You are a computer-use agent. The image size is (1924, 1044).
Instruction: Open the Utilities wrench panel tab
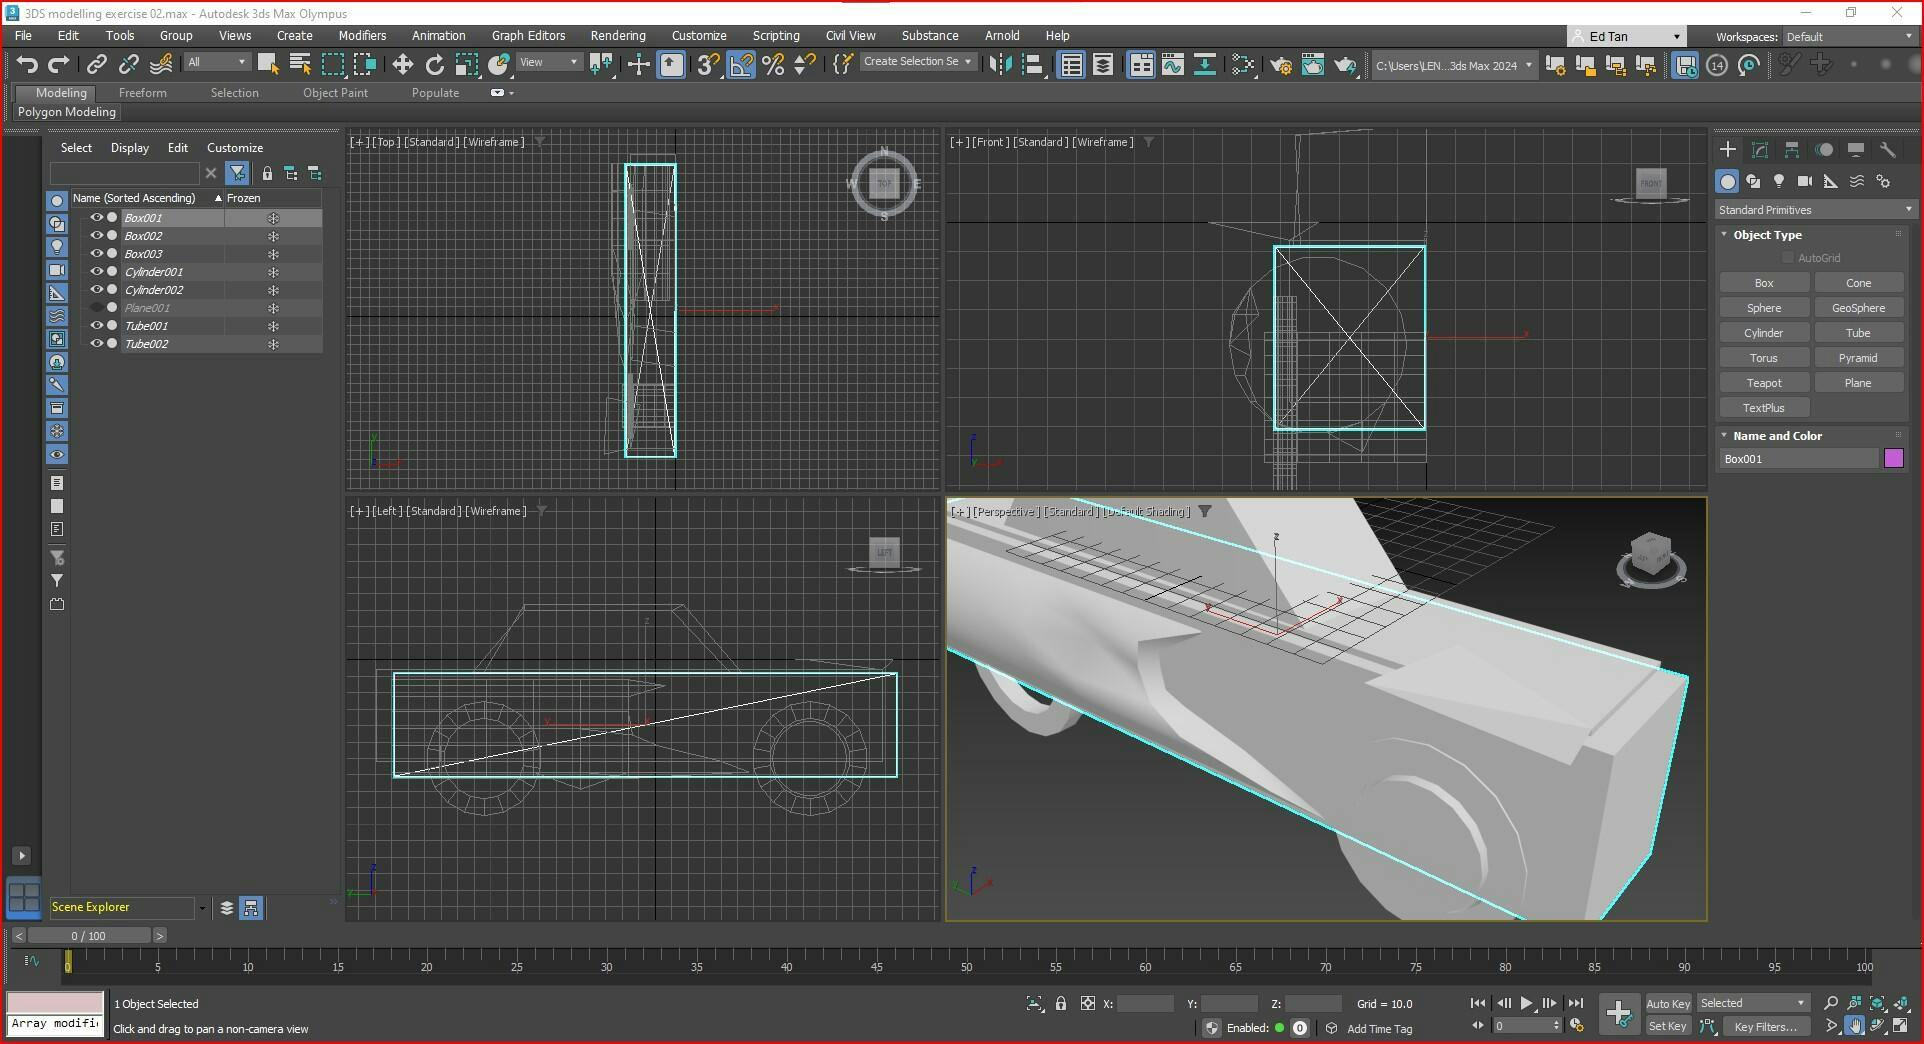1887,150
